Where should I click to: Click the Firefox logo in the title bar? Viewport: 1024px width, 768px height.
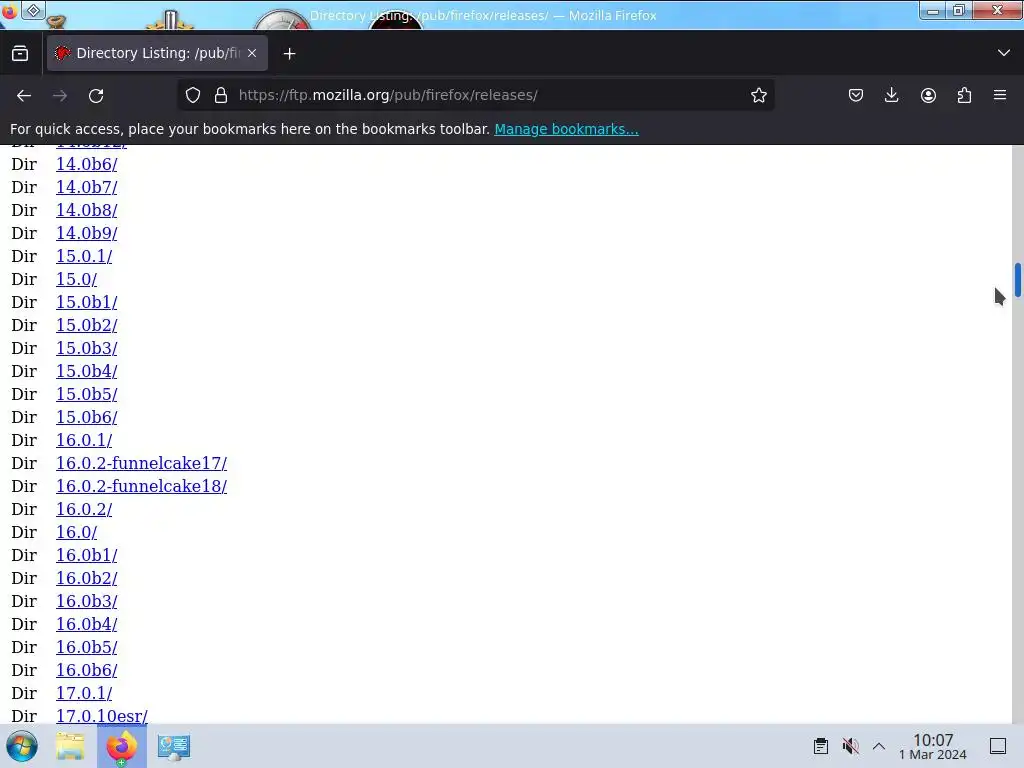pos(9,11)
